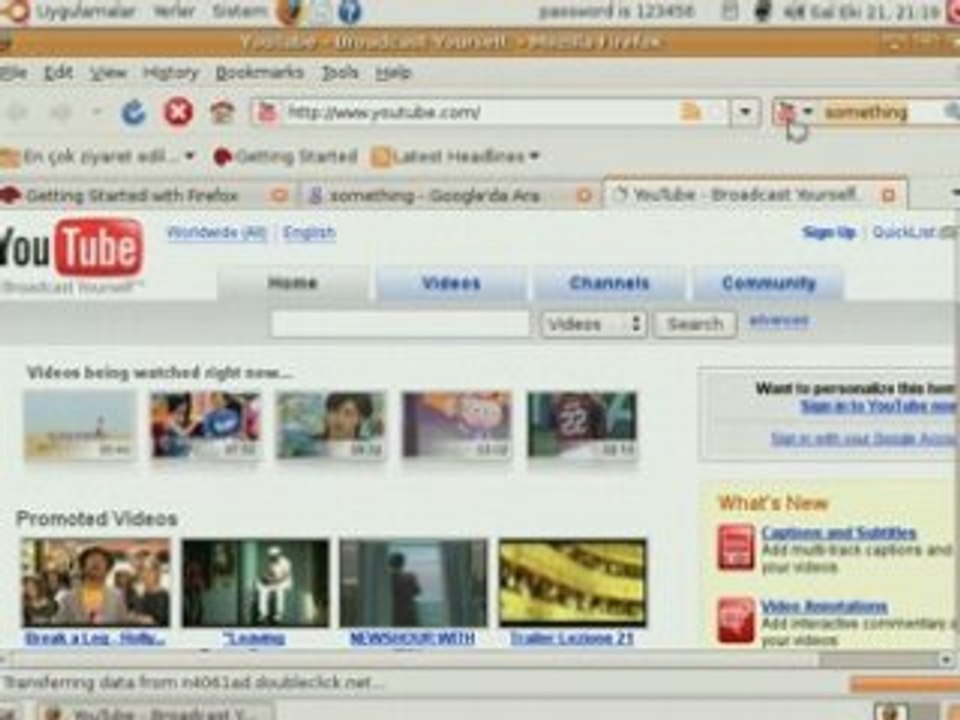
Task: Open the Captions and Subtitles link
Action: [x=838, y=532]
